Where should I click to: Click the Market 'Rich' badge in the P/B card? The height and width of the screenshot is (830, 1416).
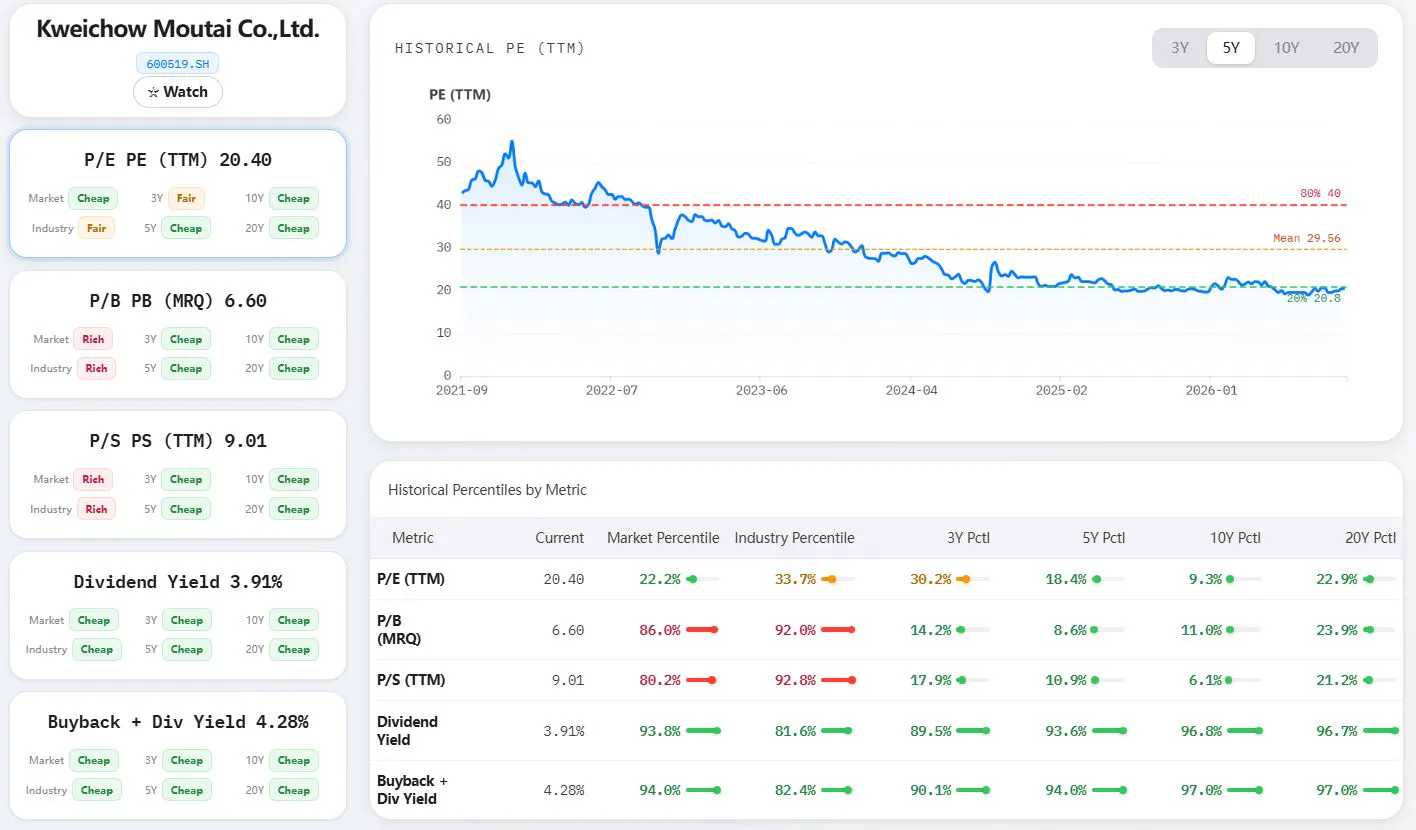pos(93,339)
